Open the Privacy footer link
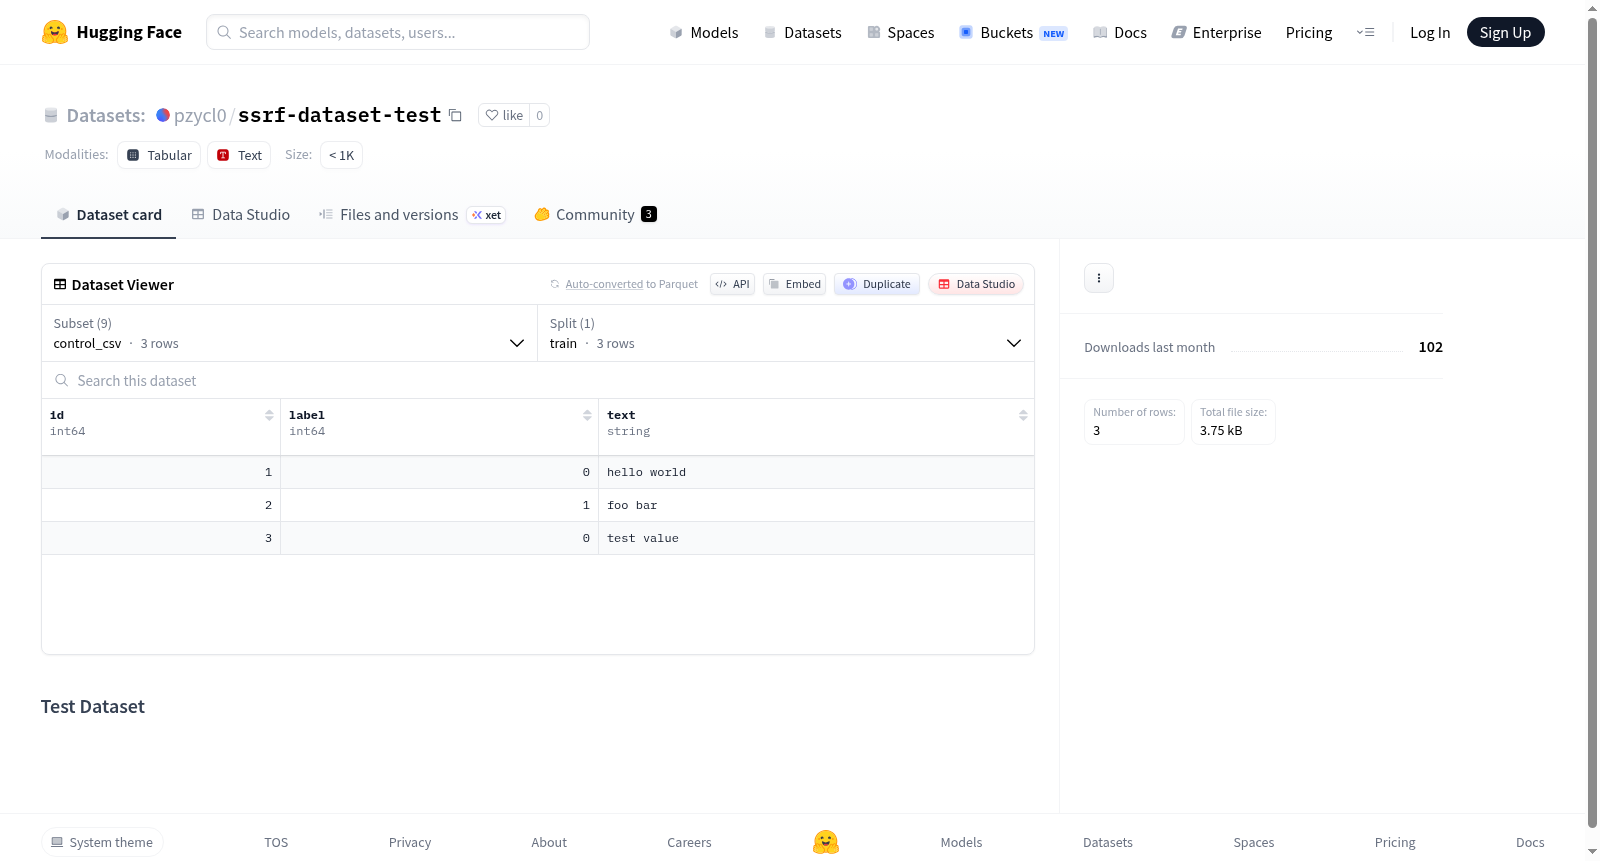Viewport: 1600px width, 861px height. tap(410, 842)
